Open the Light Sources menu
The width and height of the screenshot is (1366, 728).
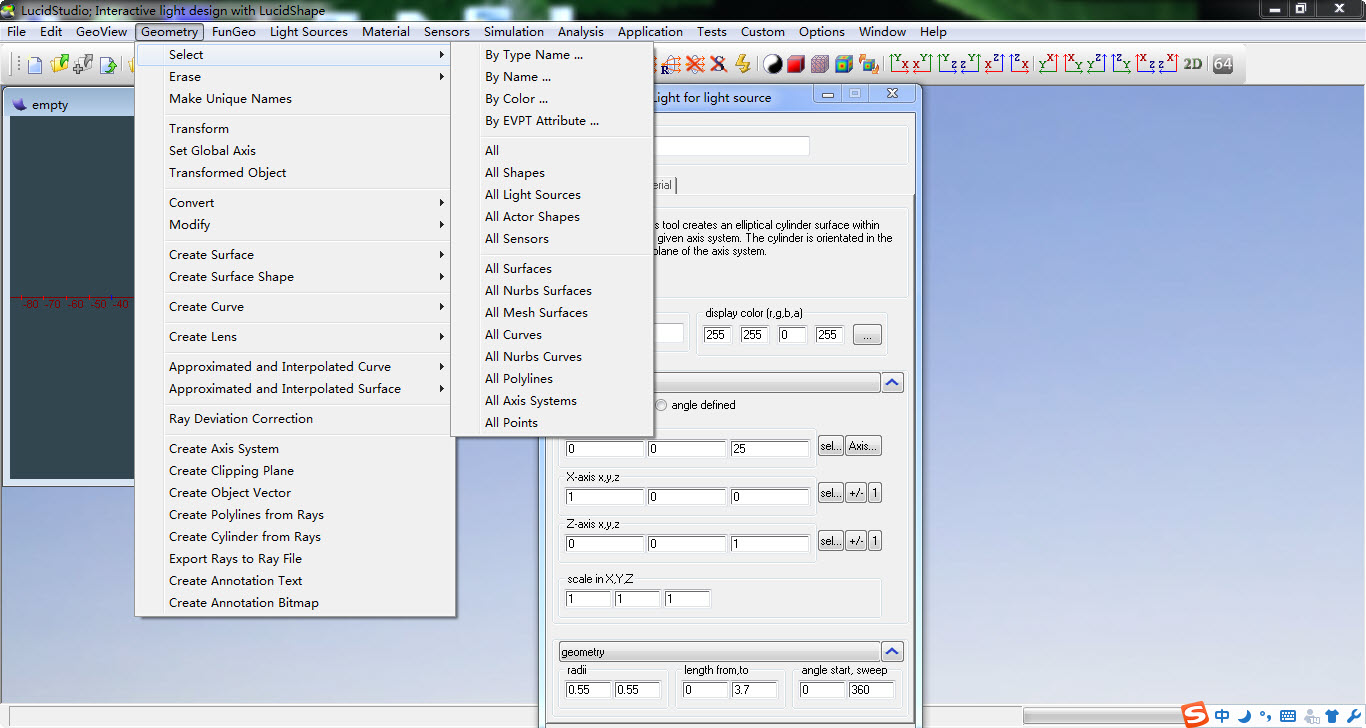point(309,32)
